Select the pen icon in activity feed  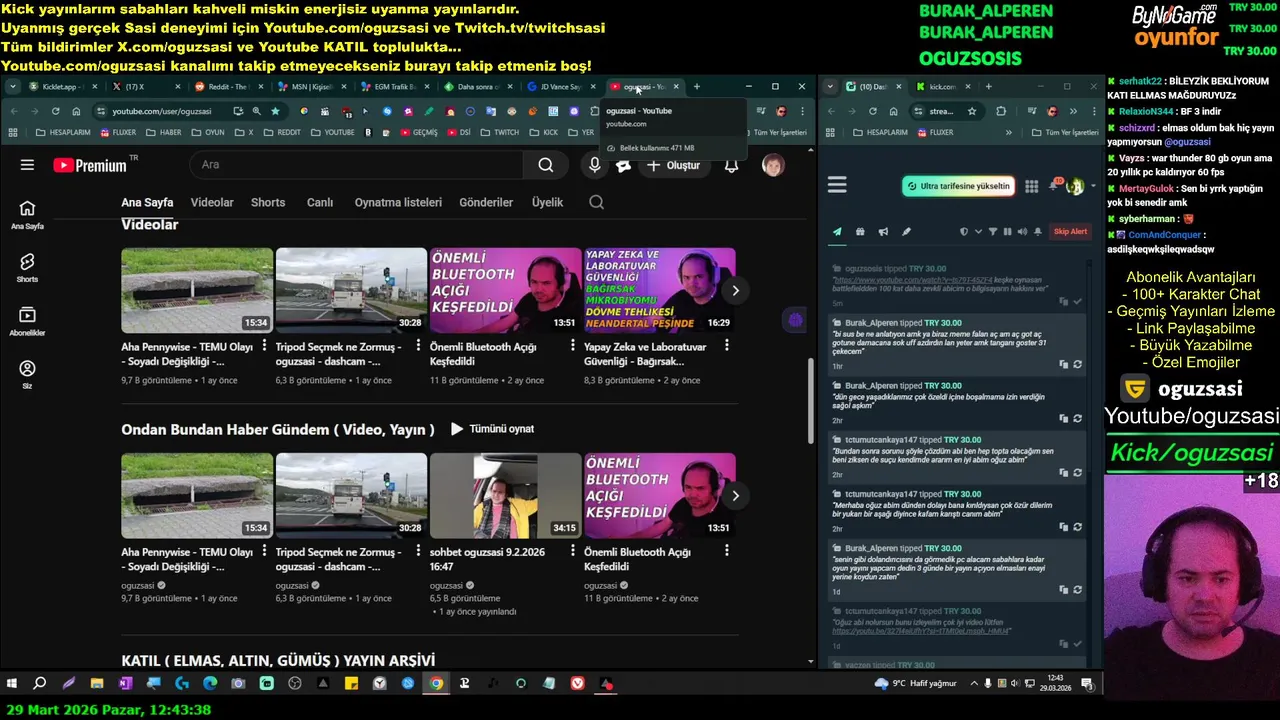tap(906, 231)
